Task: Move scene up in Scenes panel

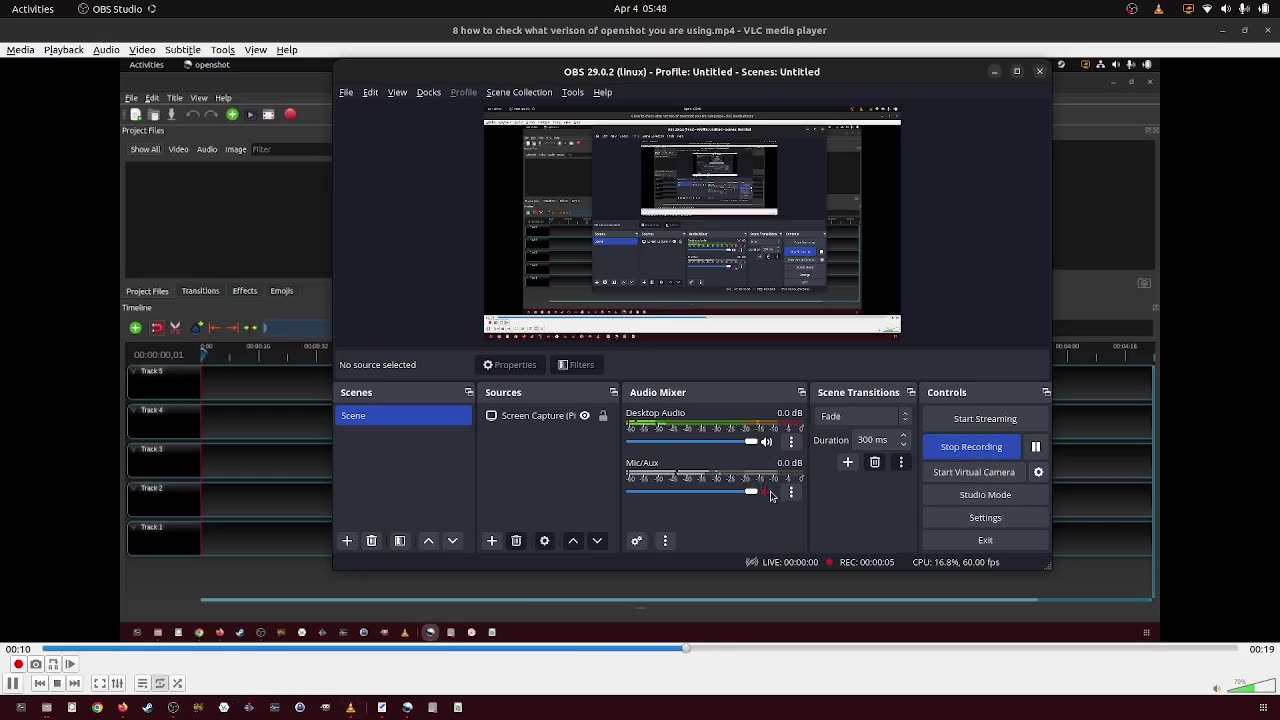Action: coord(429,541)
